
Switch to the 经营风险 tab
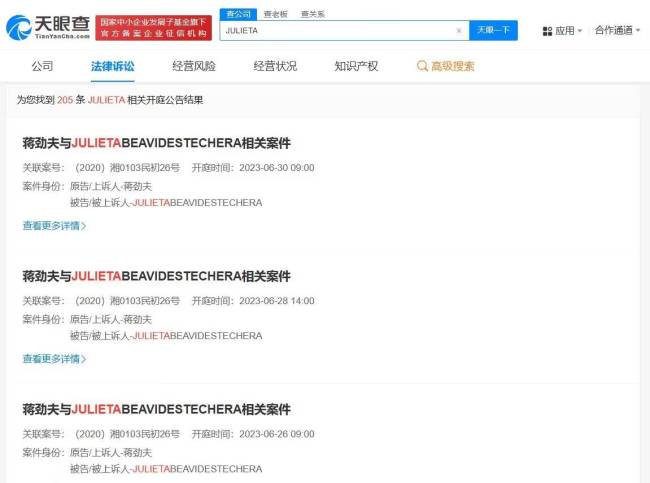point(194,66)
